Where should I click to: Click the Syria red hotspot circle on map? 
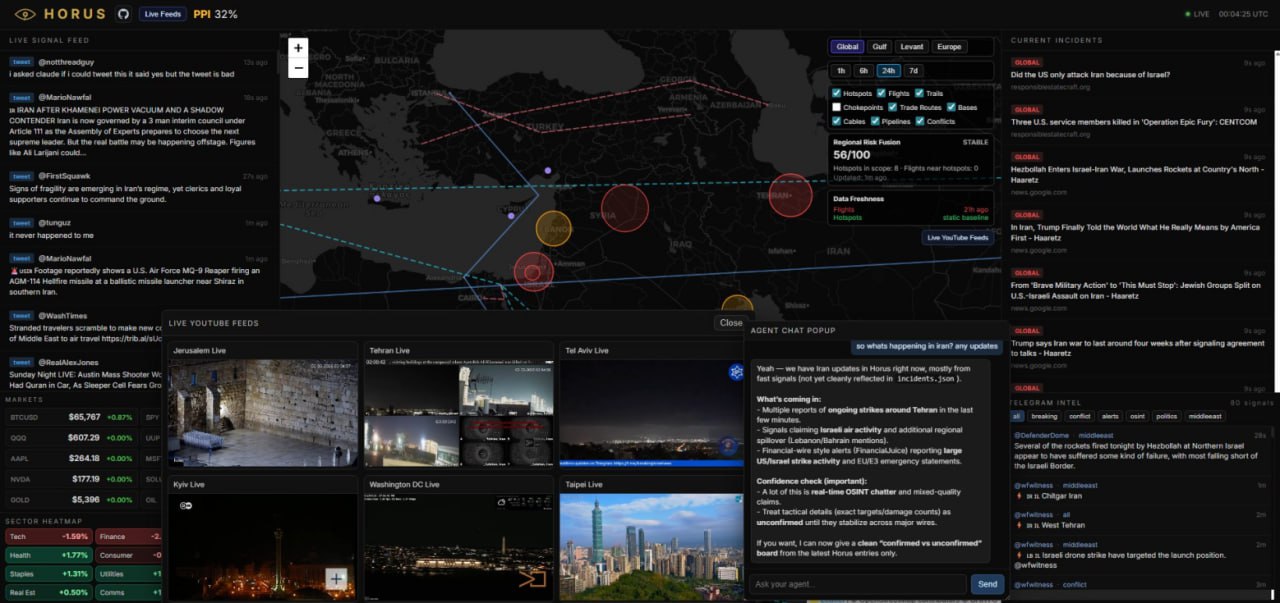(625, 208)
